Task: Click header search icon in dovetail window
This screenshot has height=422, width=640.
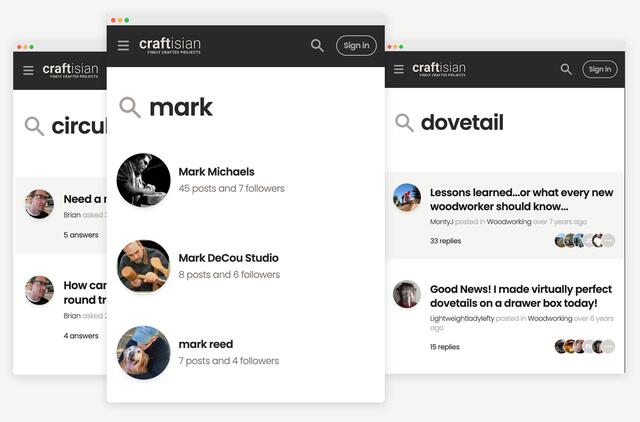Action: point(566,69)
